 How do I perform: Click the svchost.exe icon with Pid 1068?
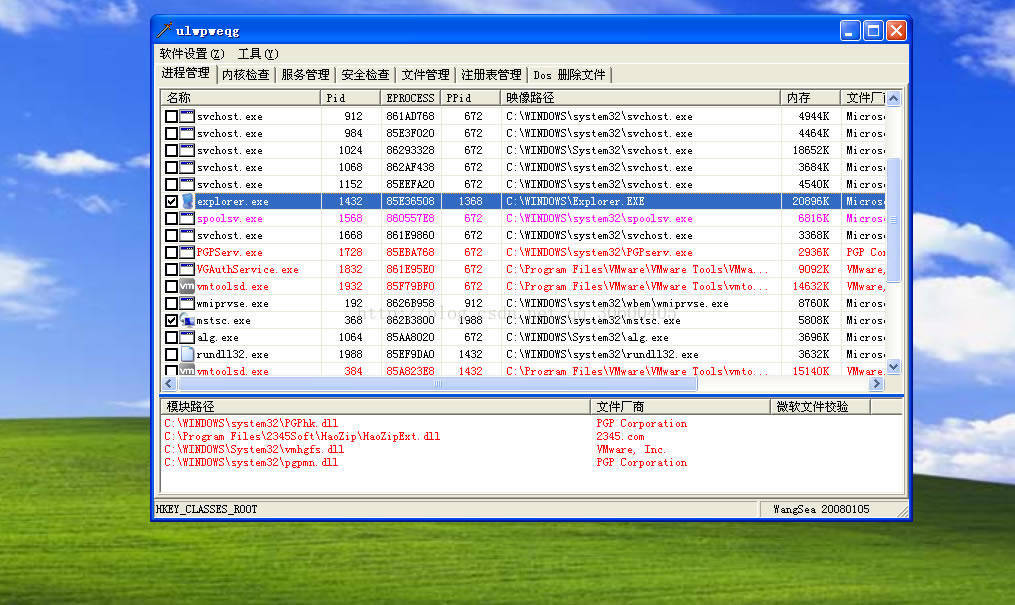pos(187,167)
